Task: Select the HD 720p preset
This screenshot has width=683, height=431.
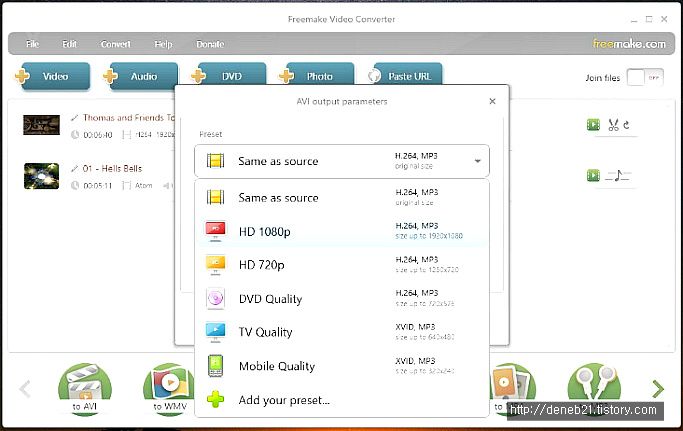Action: (342, 265)
